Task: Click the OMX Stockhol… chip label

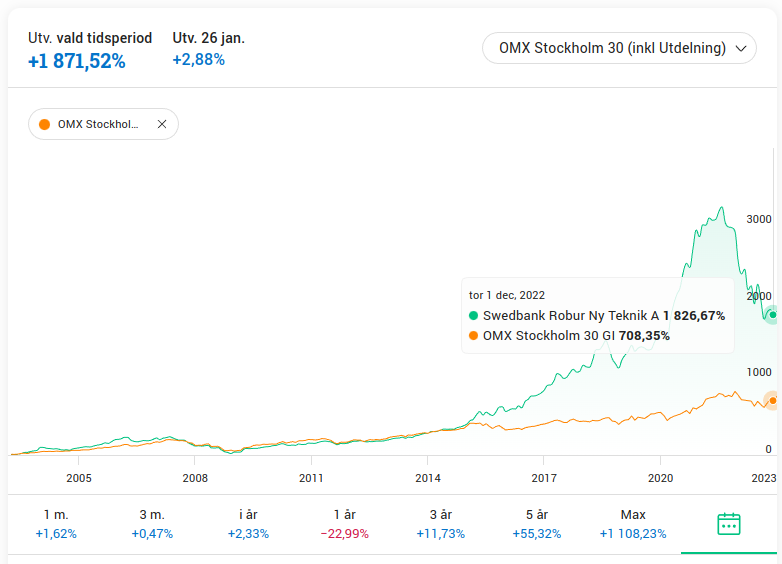Action: coord(98,125)
